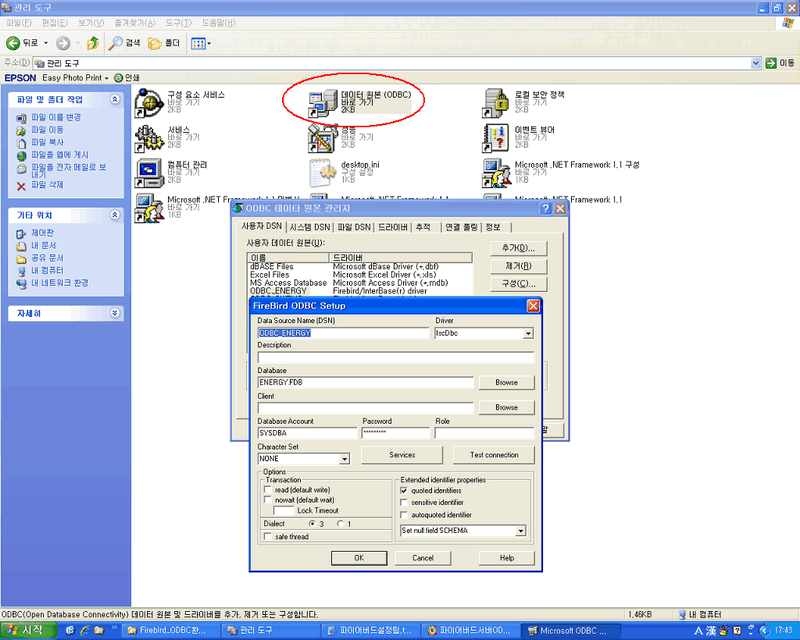Click the Delete file (파일 삭제) red X icon
The width and height of the screenshot is (800, 640).
tap(21, 186)
